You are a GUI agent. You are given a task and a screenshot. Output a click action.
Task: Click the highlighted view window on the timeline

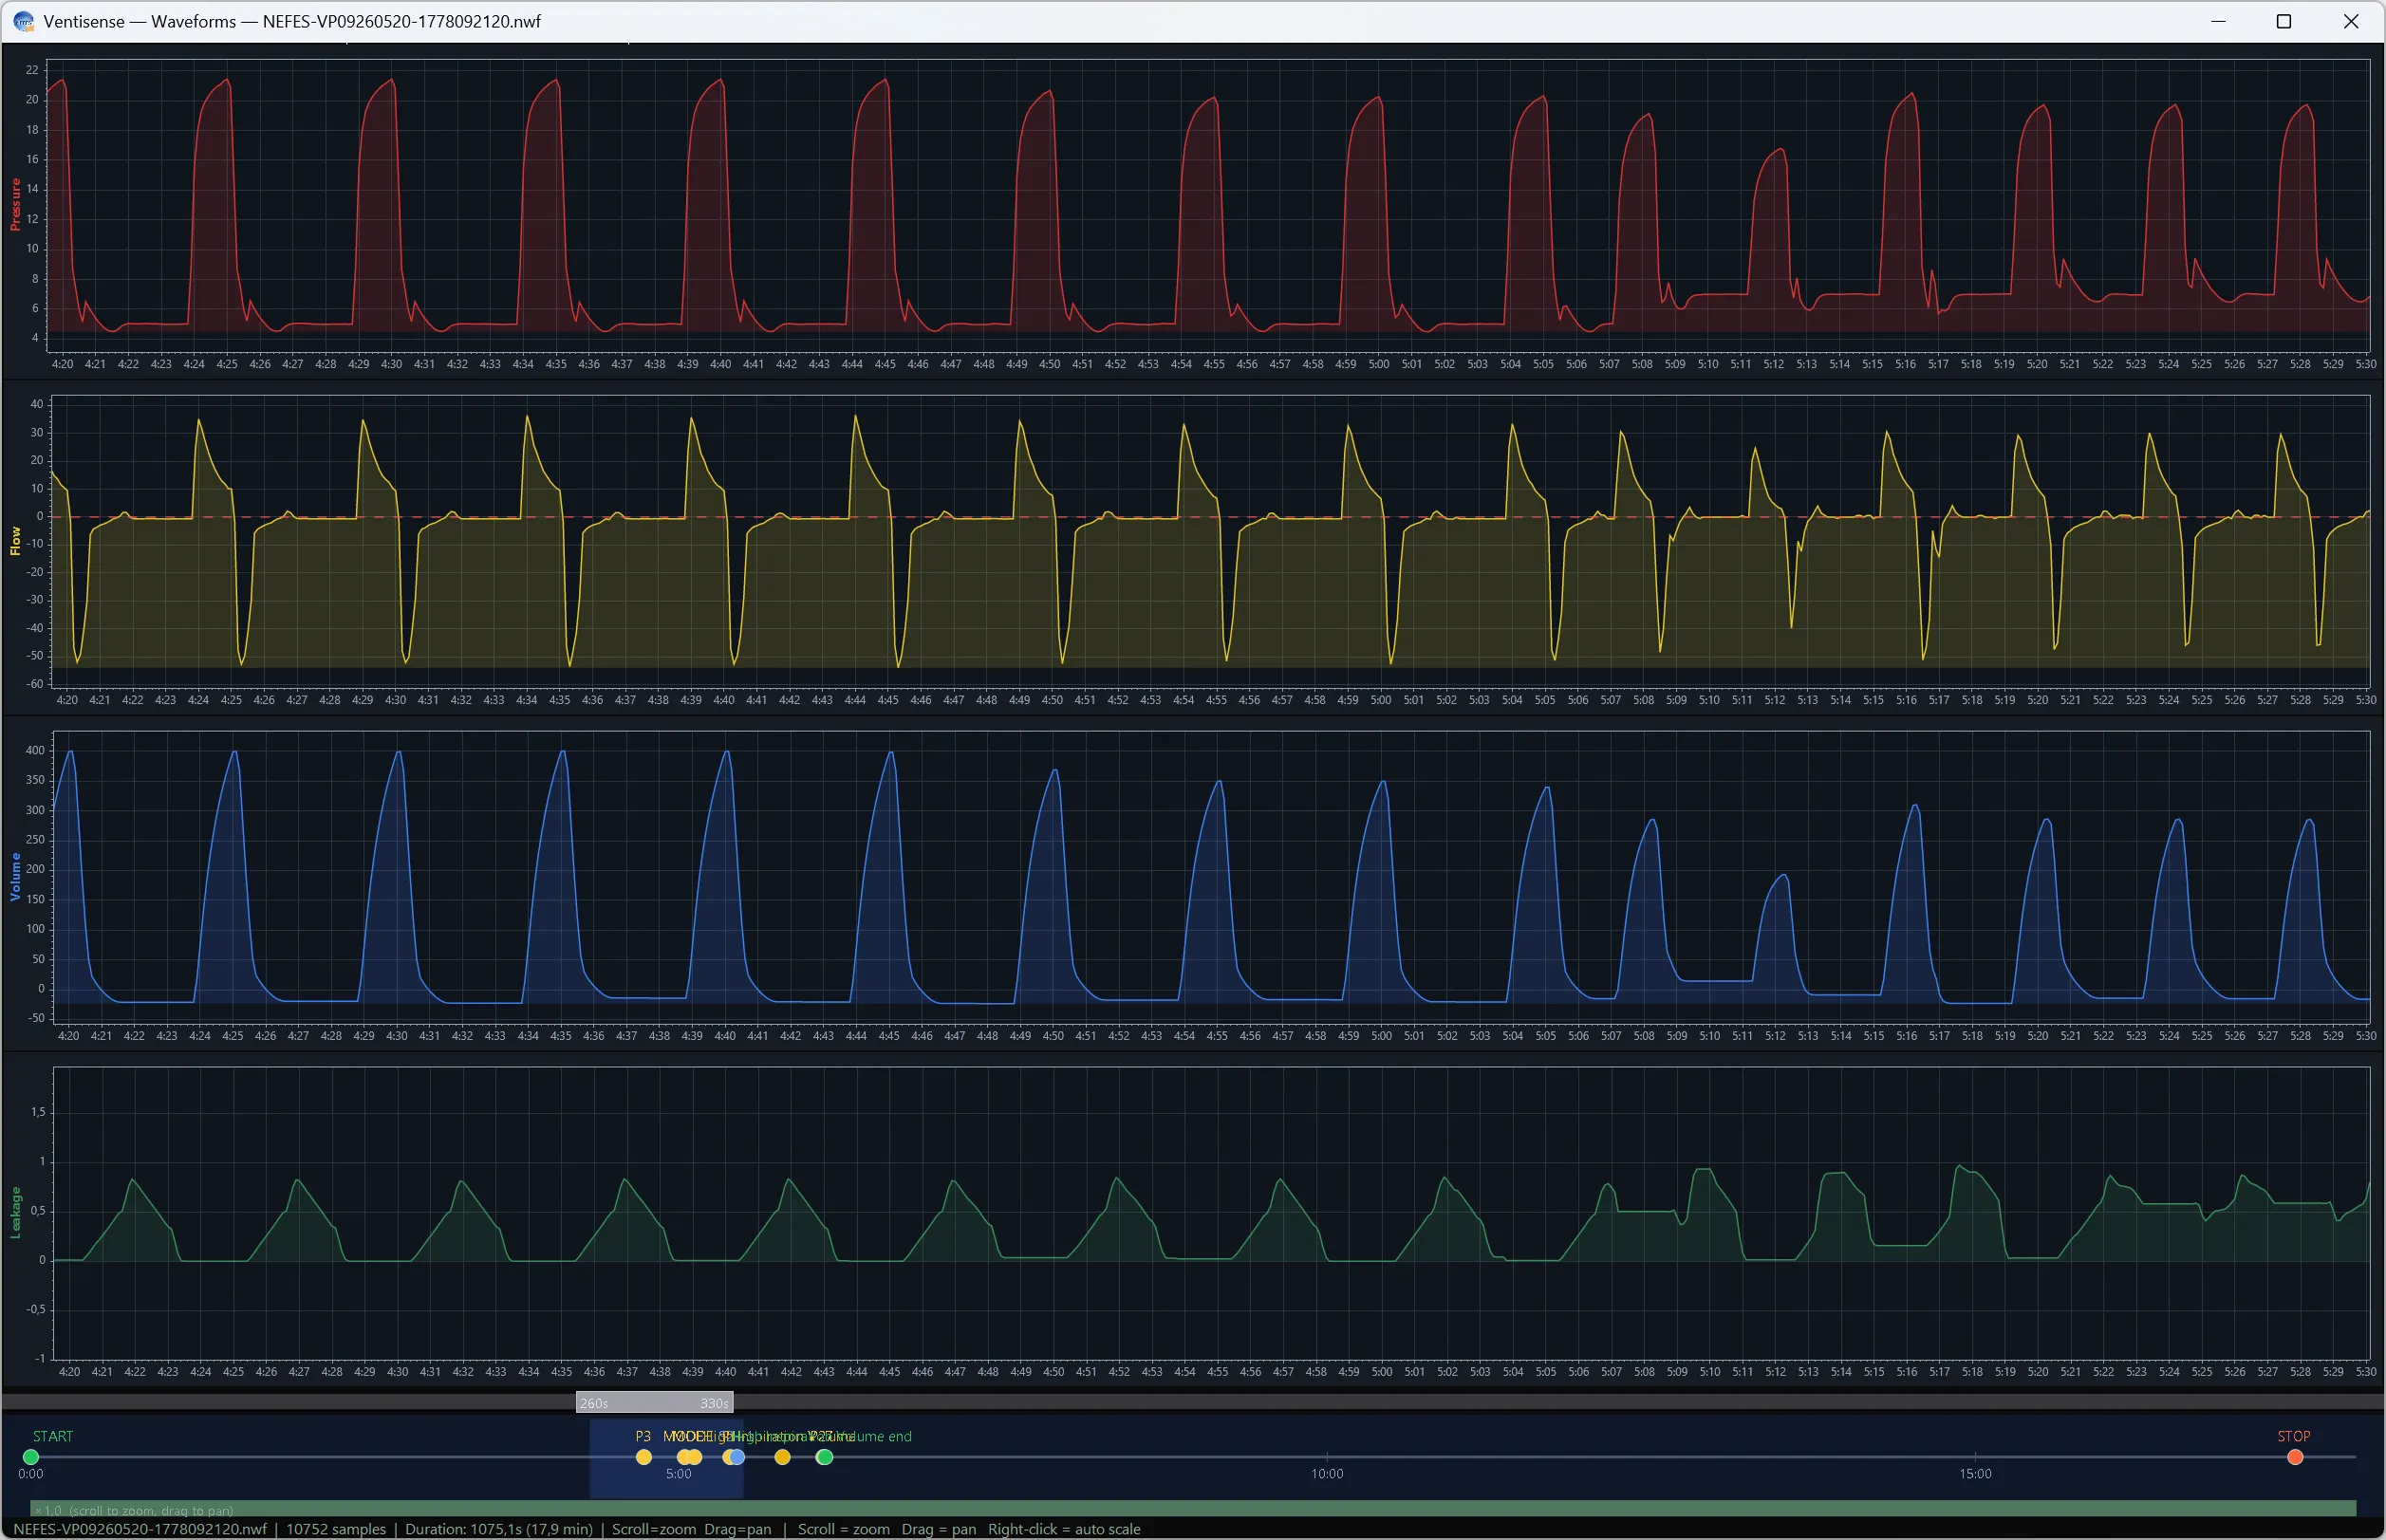[666, 1458]
